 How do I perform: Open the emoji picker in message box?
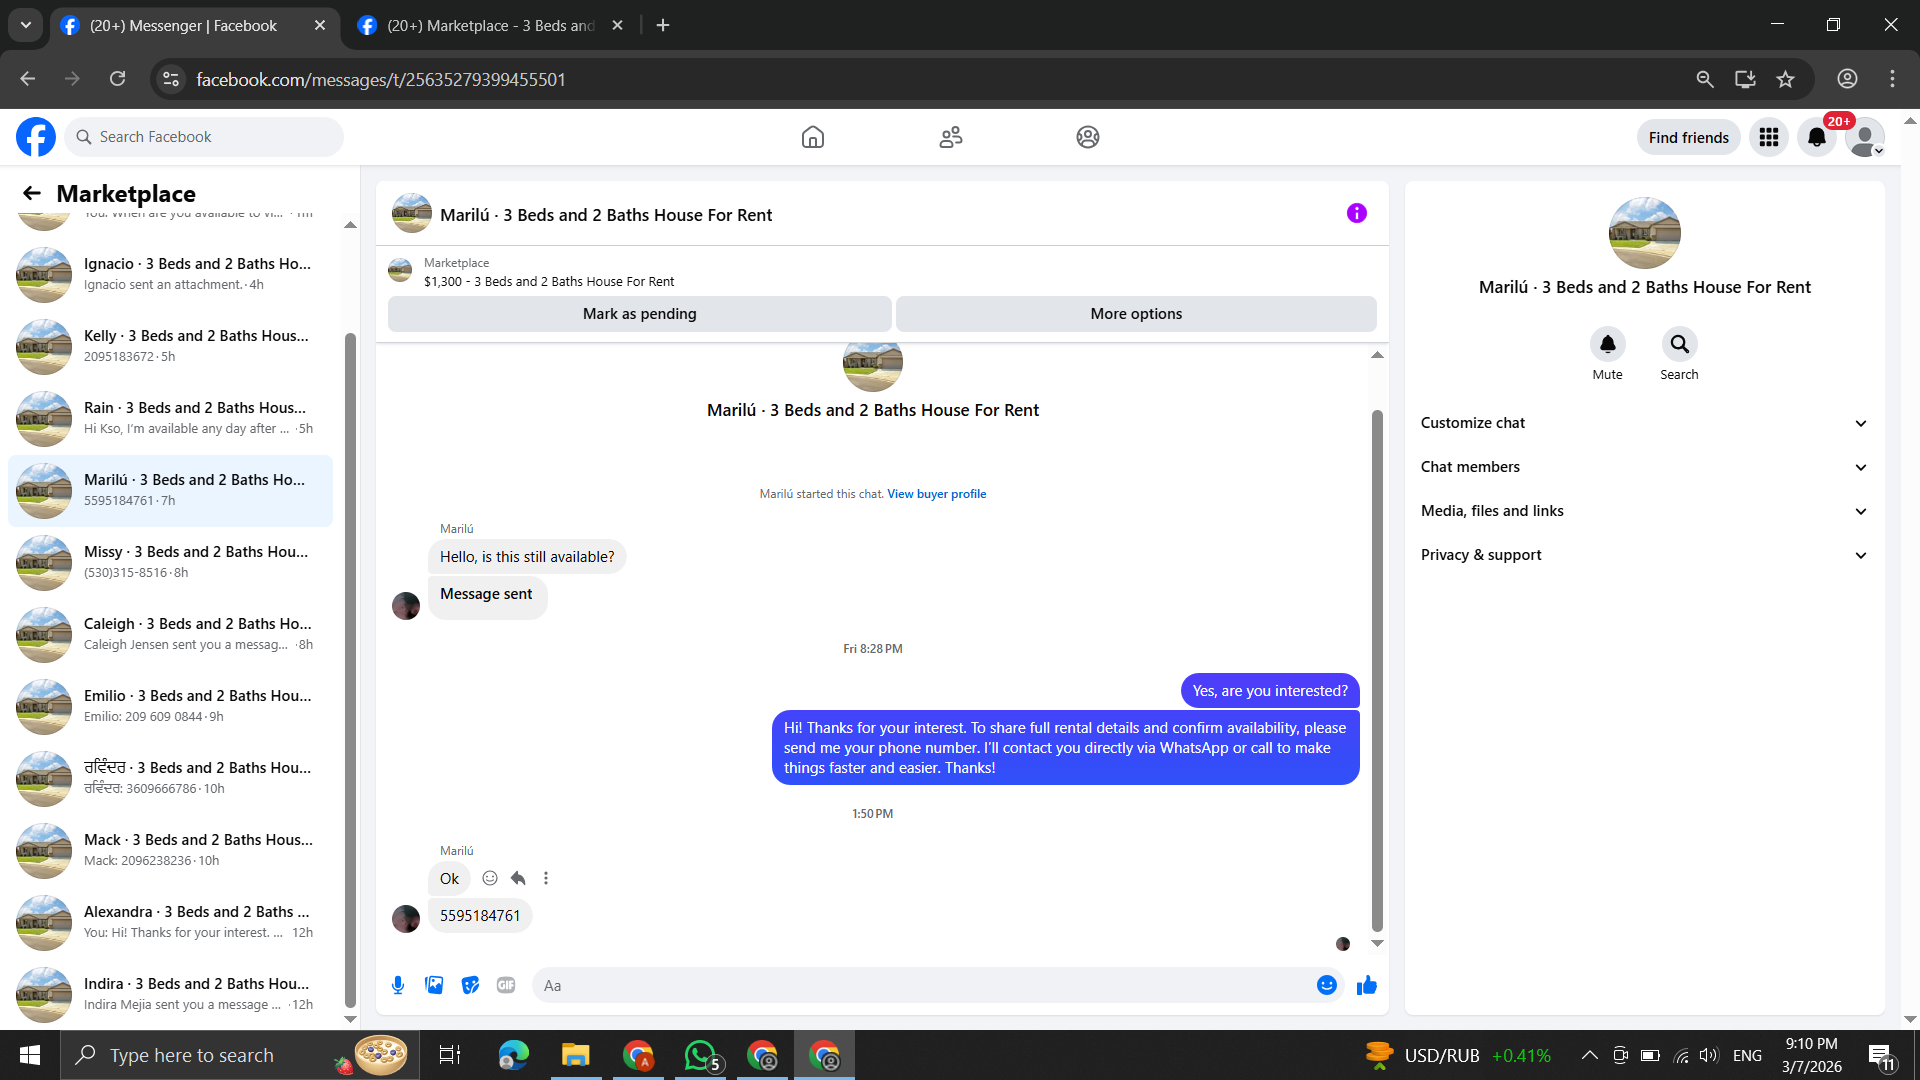pos(1327,985)
